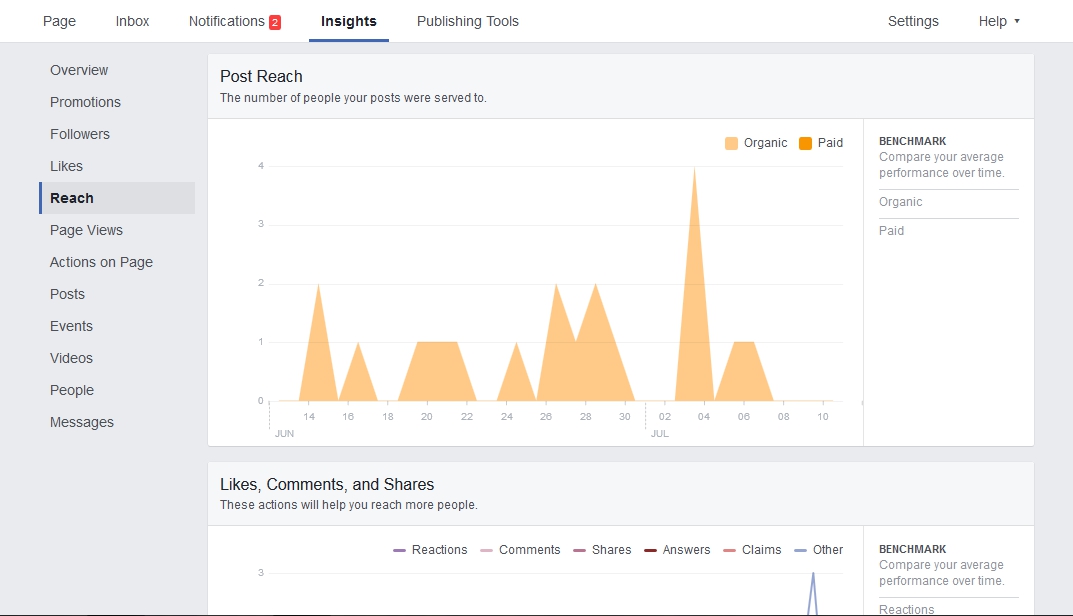Viewport: 1073px width, 616px height.
Task: Open page Settings
Action: (x=914, y=21)
